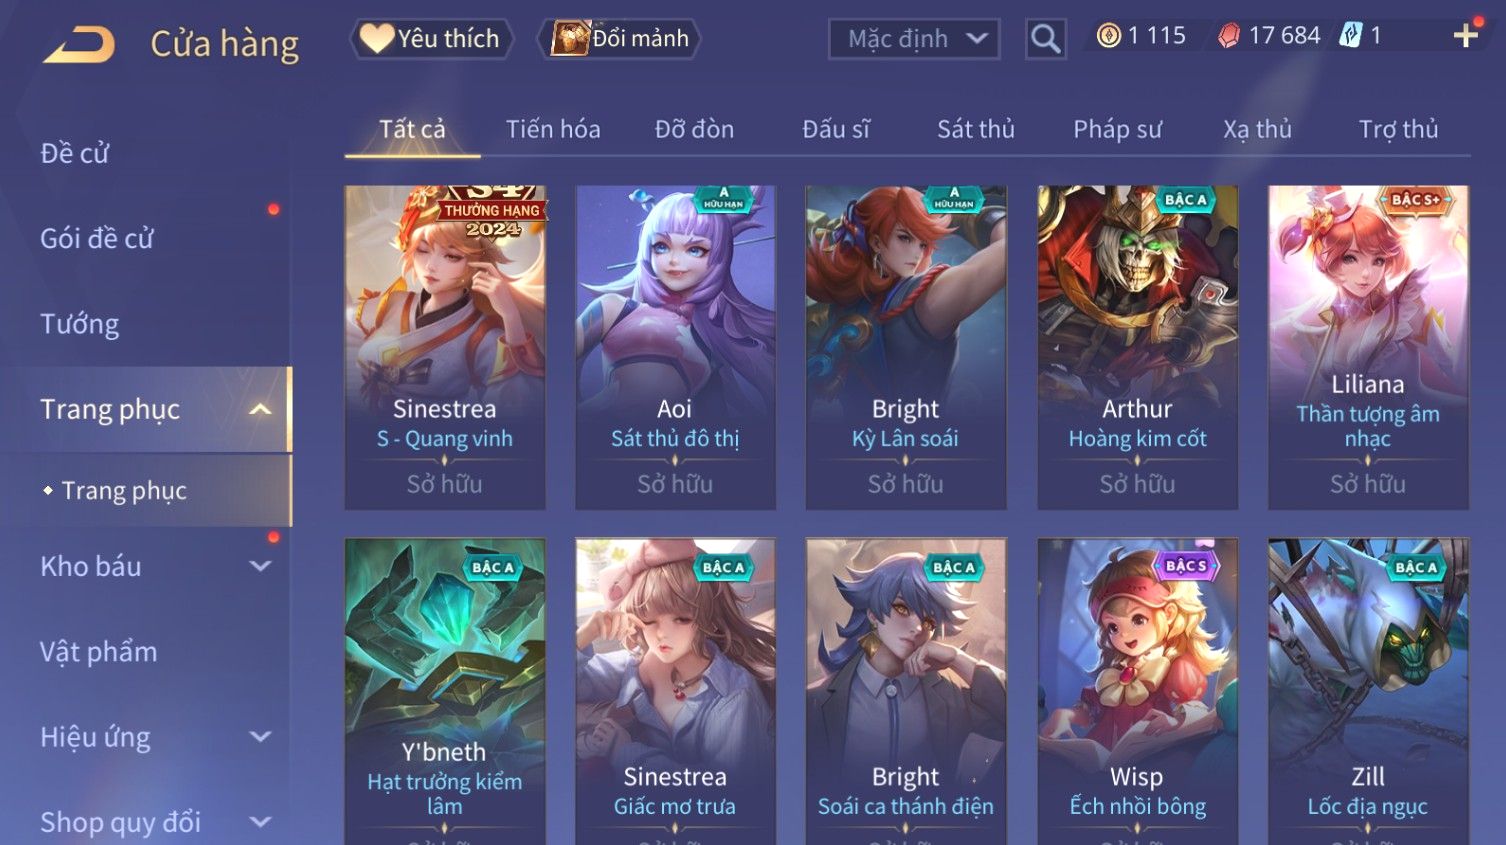Image resolution: width=1506 pixels, height=845 pixels.
Task: Click the red ruby currency icon
Action: pyautogui.click(x=1229, y=36)
